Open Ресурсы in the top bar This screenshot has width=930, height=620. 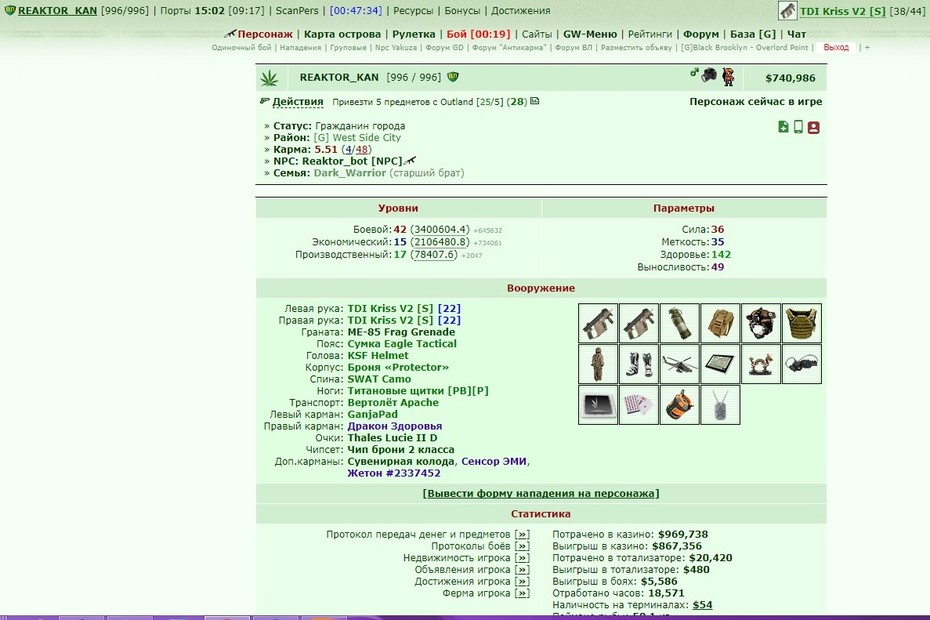coord(413,10)
